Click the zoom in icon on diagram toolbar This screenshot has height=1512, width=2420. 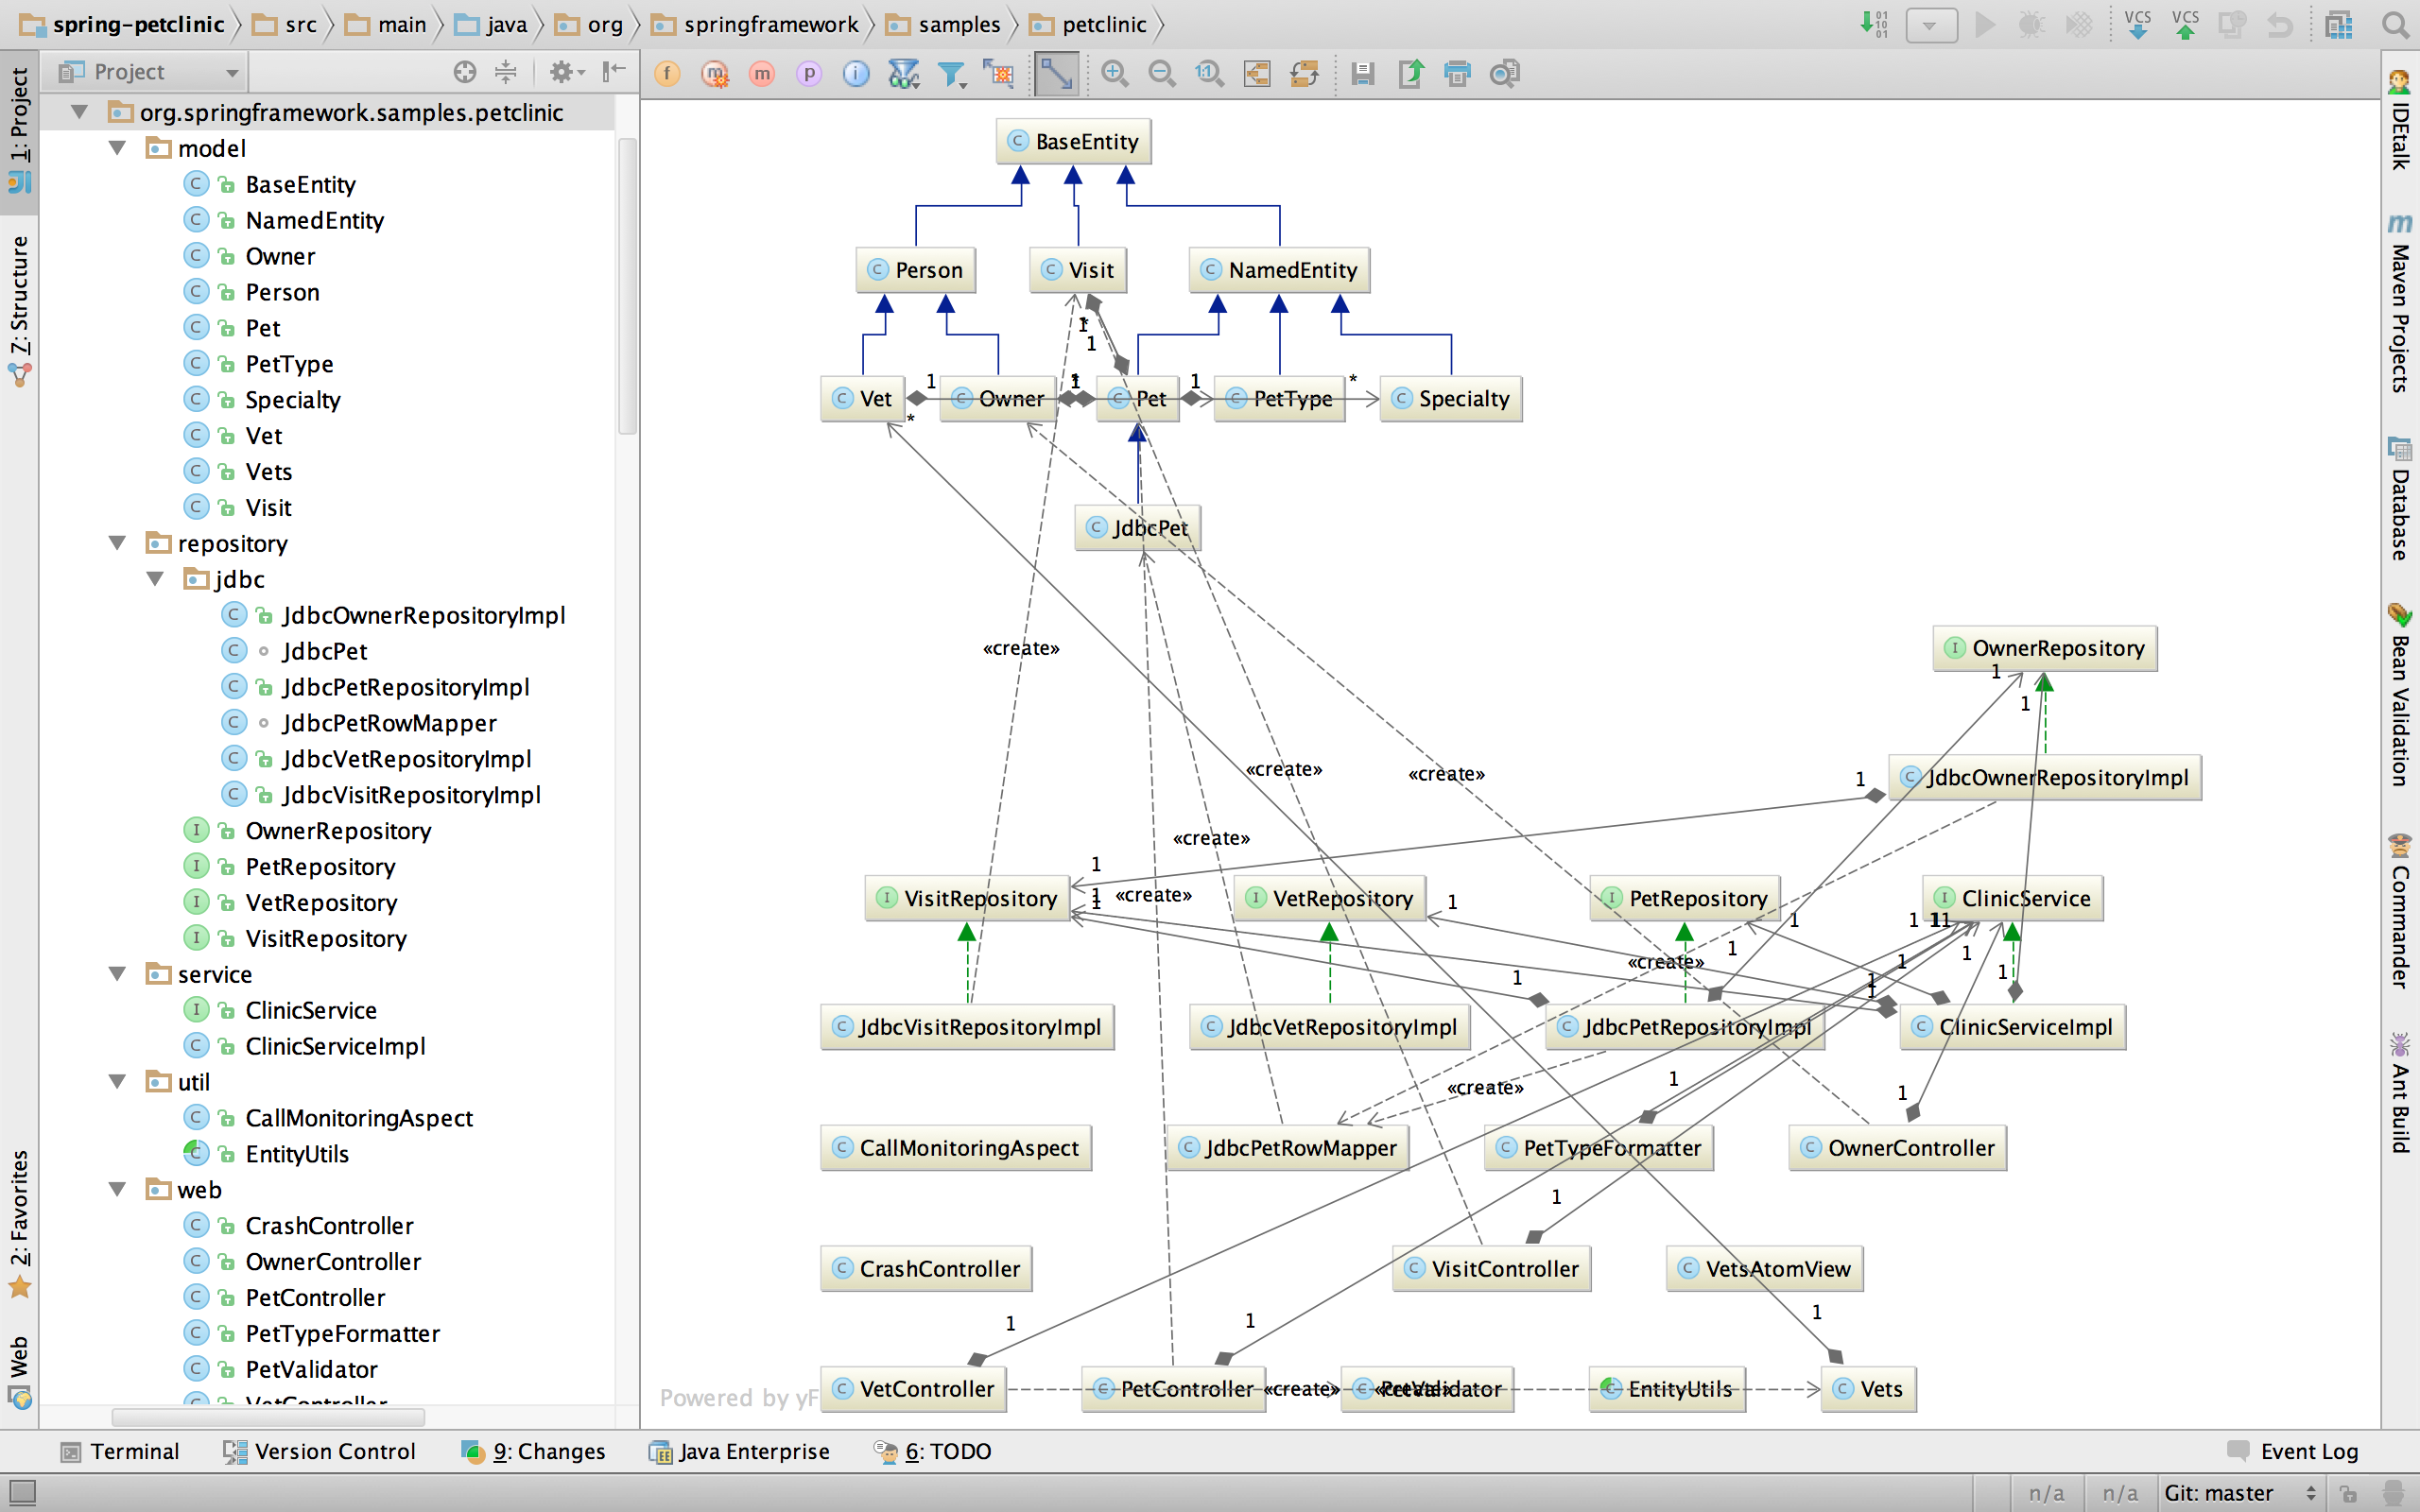(x=1116, y=72)
